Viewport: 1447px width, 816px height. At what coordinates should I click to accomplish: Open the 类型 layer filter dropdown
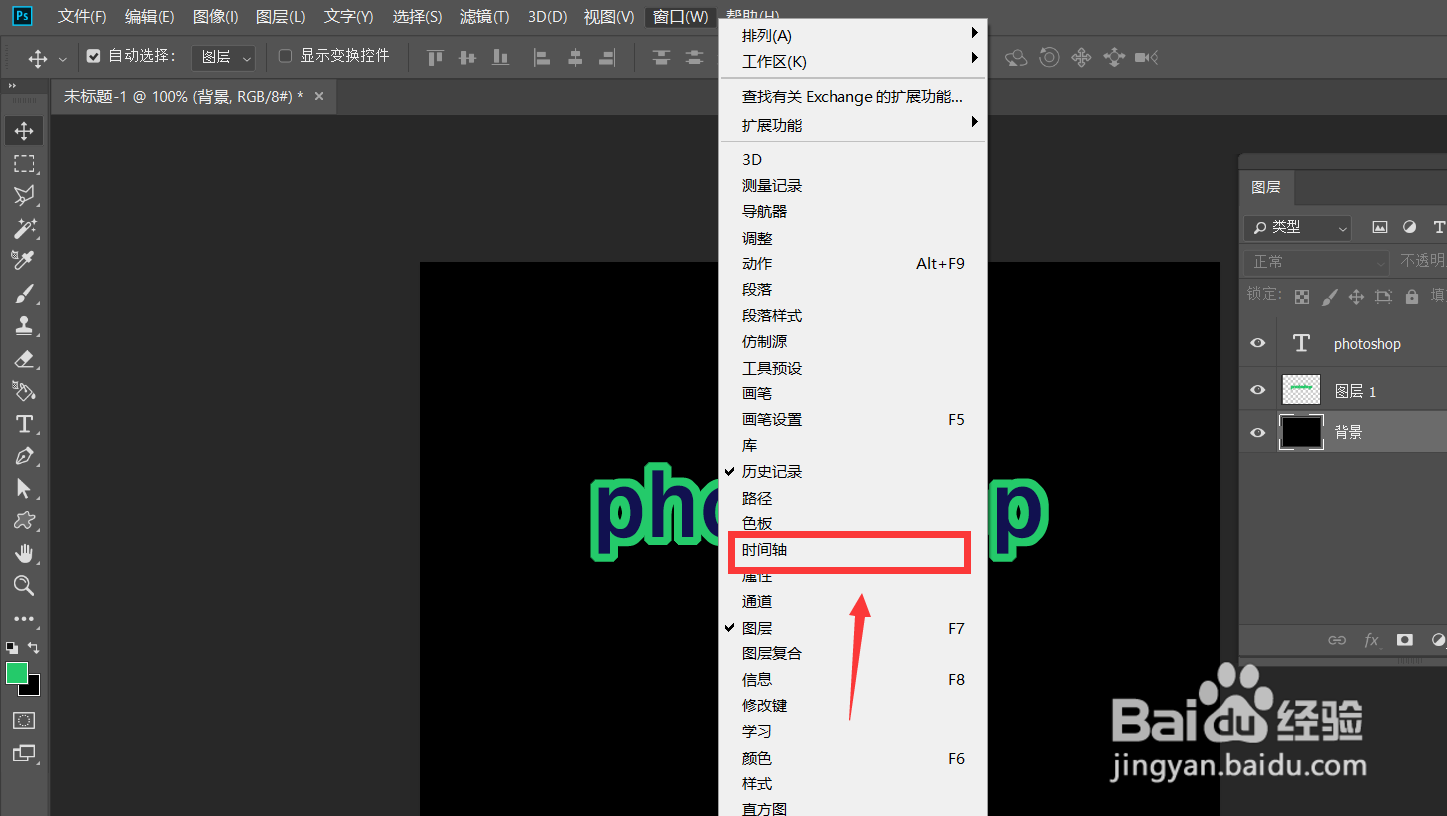pos(1297,228)
